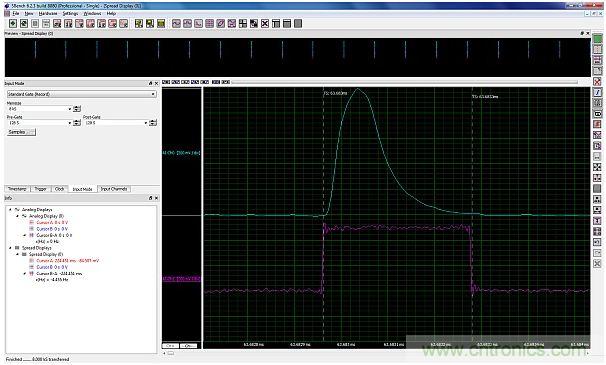Click the four-quadrant layout toolbar icon
This screenshot has width=606, height=365.
point(243,24)
